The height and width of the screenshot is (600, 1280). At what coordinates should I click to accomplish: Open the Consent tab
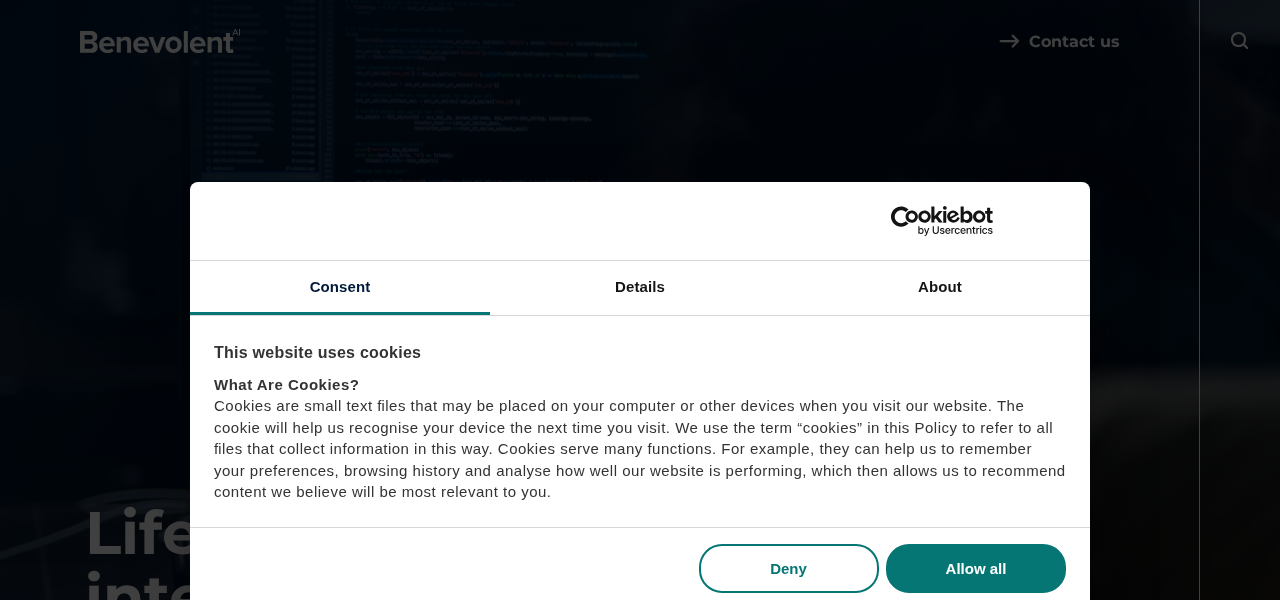[x=340, y=287]
